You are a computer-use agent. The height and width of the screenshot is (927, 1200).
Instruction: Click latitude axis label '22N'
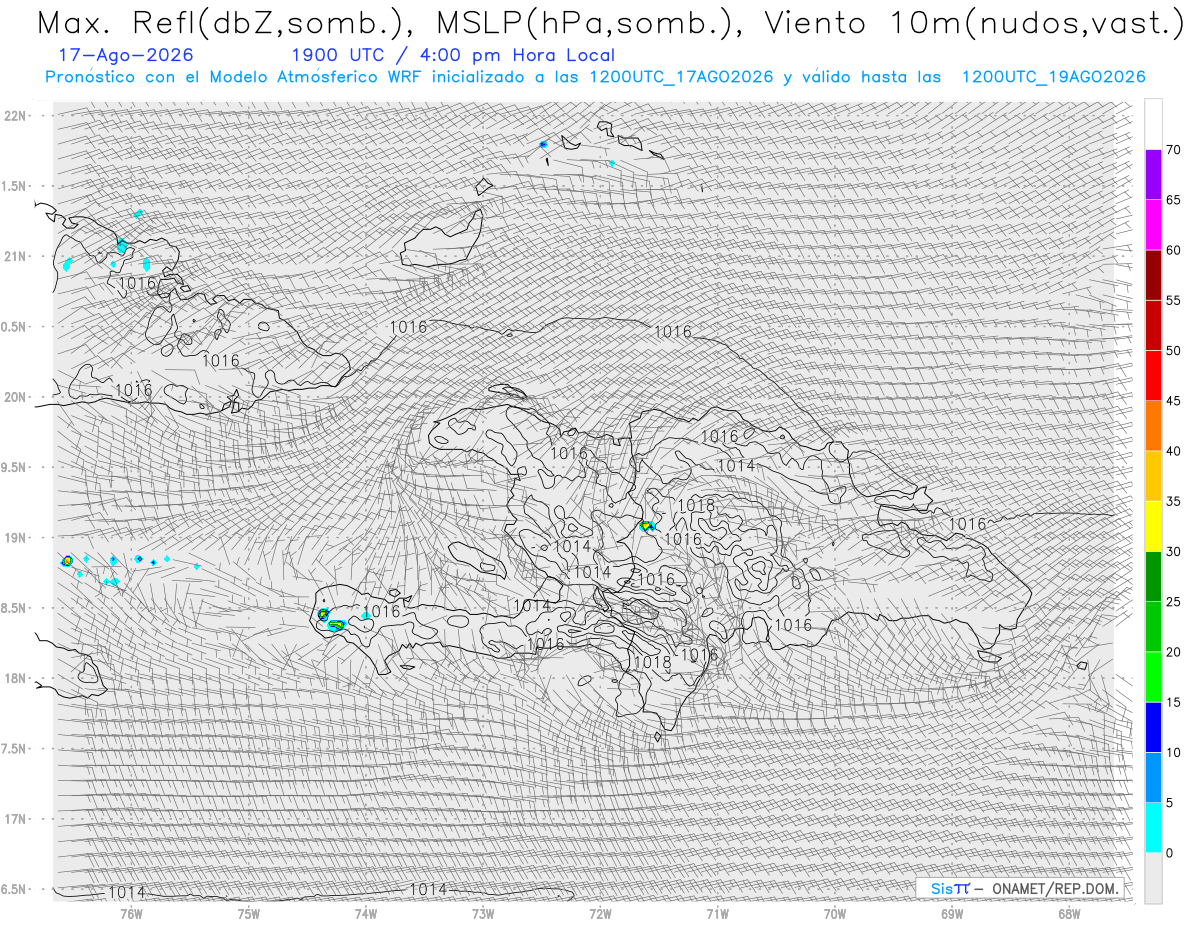coord(16,115)
